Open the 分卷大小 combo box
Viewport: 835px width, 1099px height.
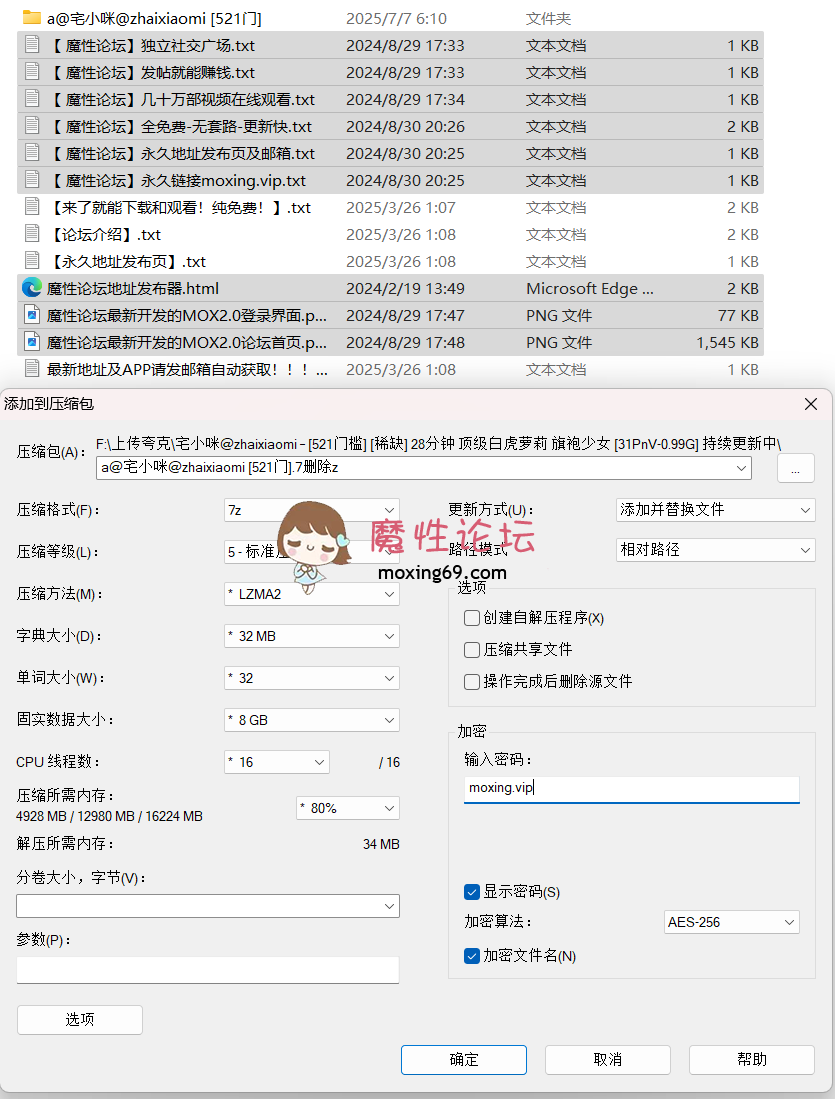(x=208, y=906)
